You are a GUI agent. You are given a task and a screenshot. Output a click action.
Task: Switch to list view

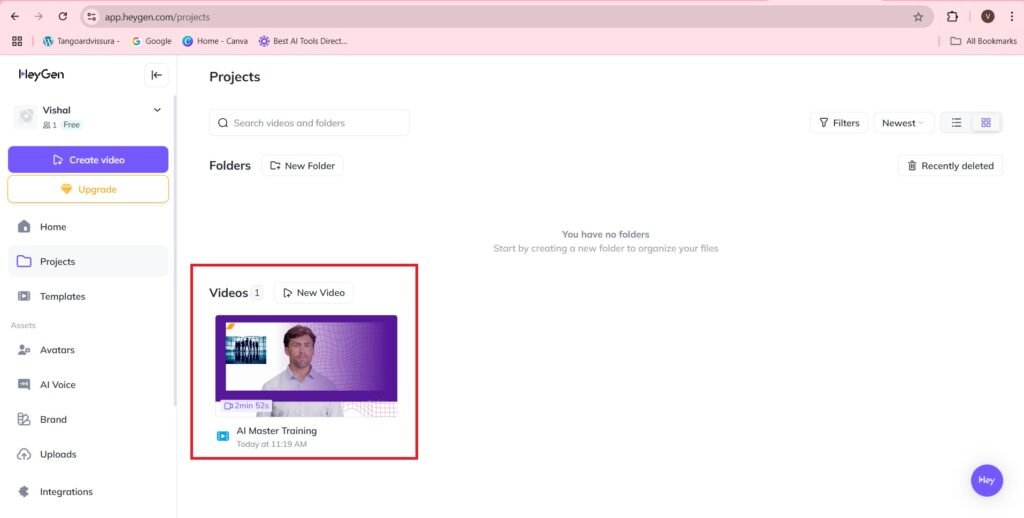pos(956,123)
